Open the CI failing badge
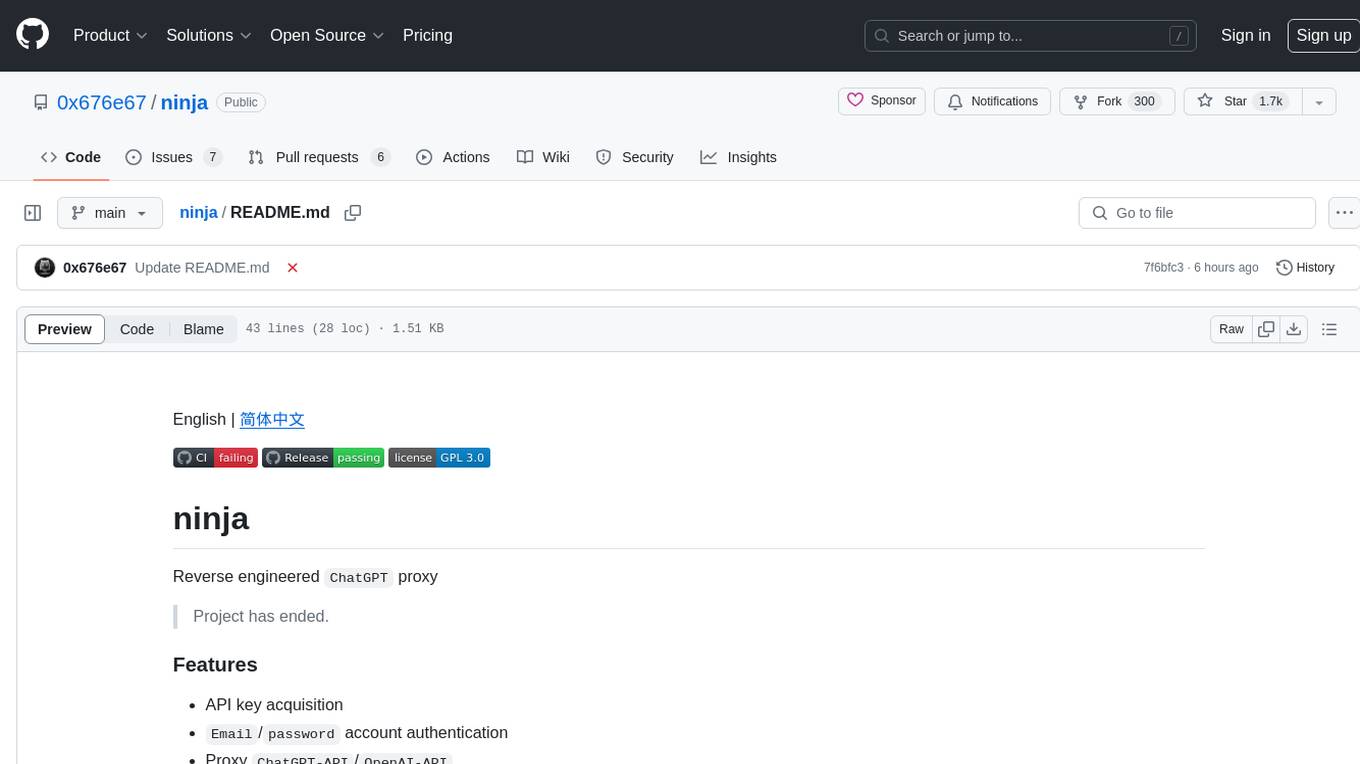 215,458
